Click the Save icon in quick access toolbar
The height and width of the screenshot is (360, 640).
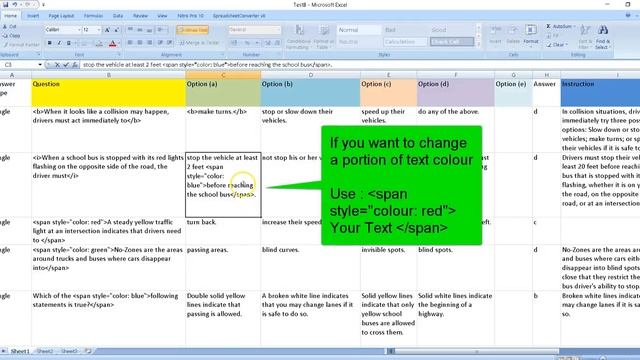tap(5, 4)
